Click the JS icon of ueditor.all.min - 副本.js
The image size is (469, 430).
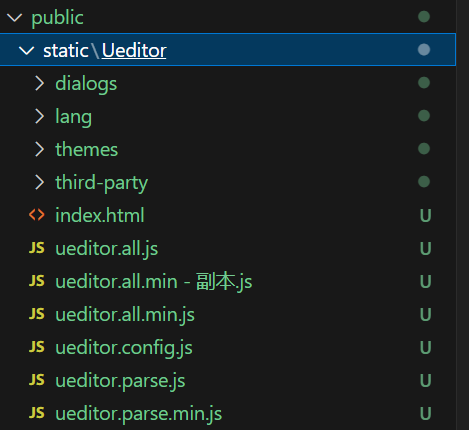[37, 281]
